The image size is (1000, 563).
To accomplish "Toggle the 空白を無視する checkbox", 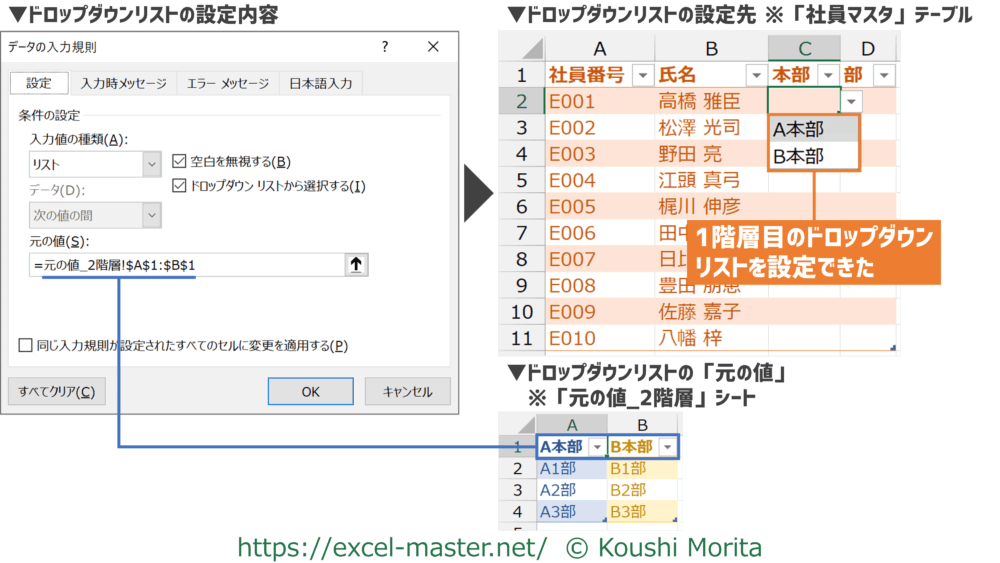I will [x=179, y=161].
